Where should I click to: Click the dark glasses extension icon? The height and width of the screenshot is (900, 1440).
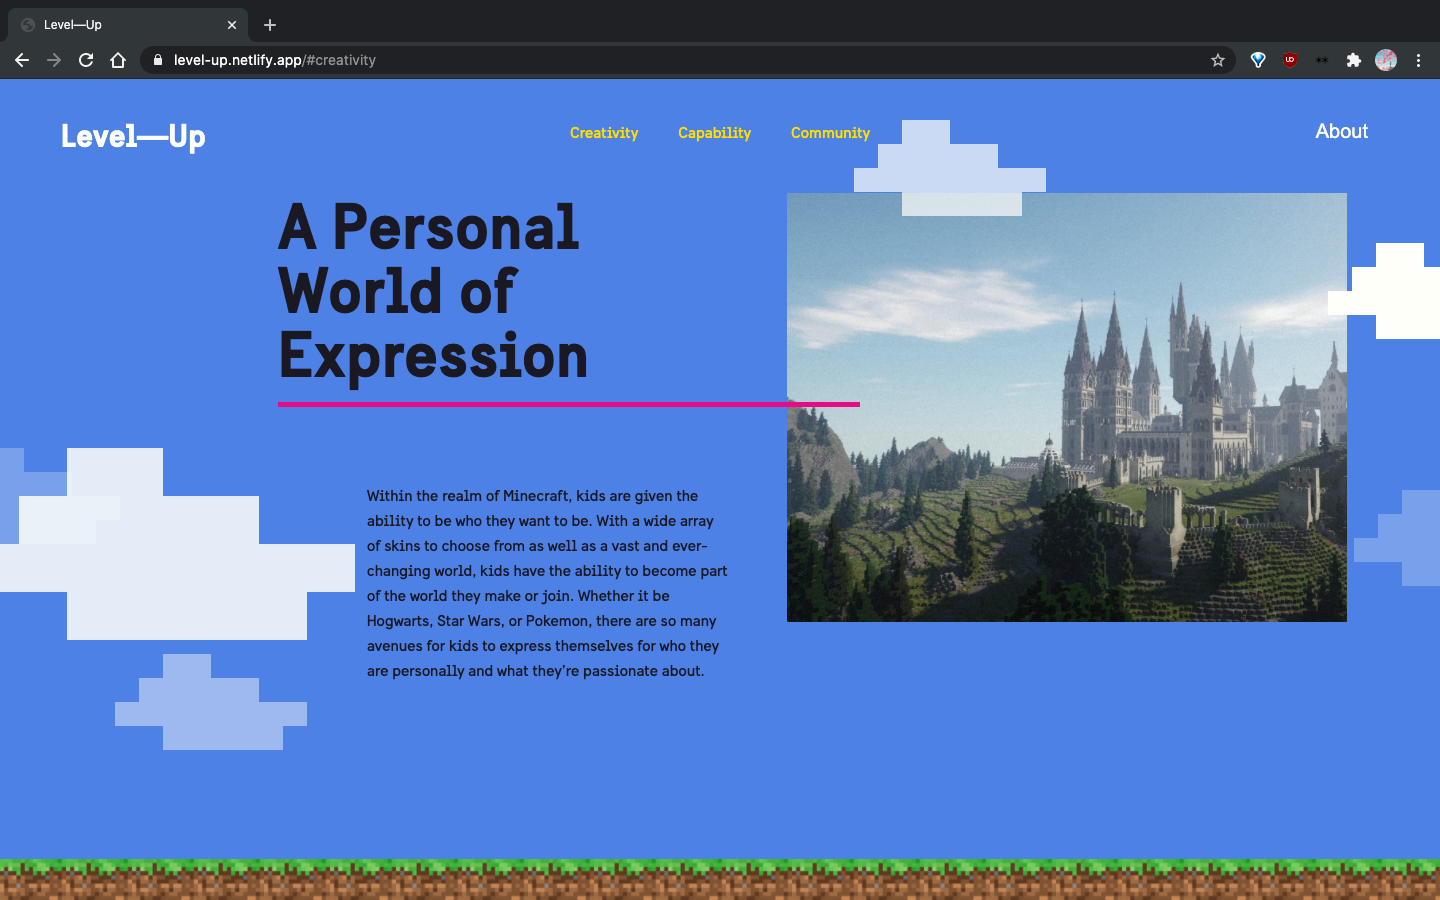click(x=1322, y=60)
